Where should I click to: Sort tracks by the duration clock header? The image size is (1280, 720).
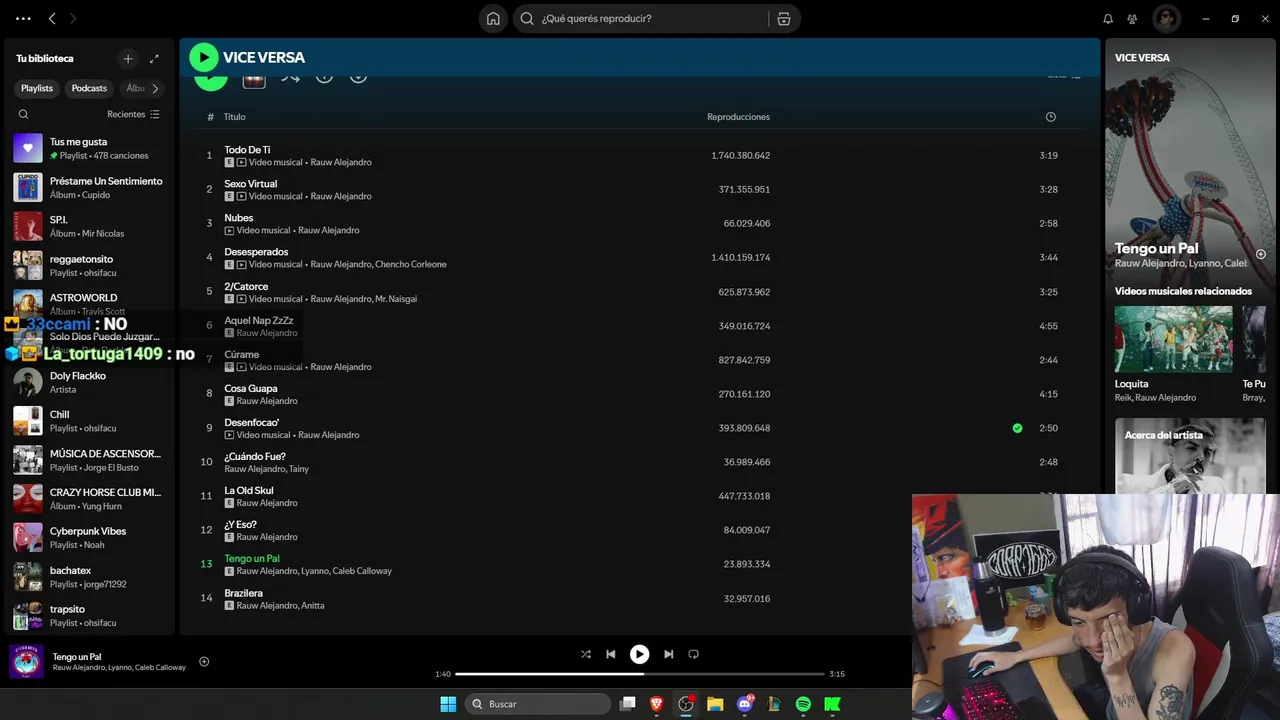click(x=1050, y=117)
